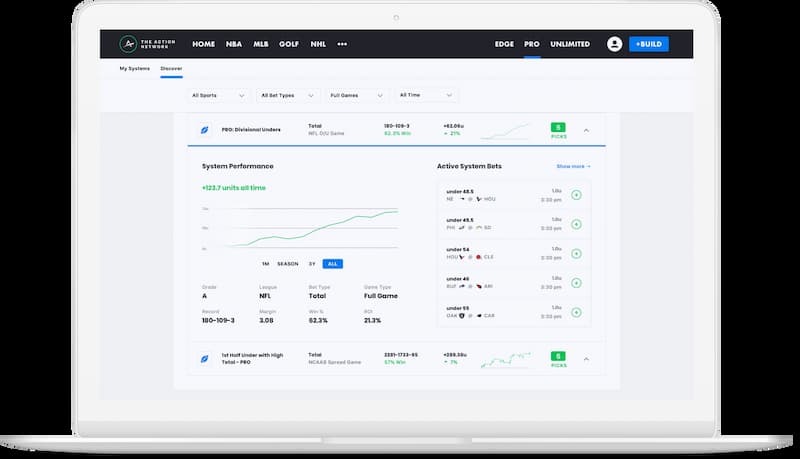Click the Arizona team logo in under 46 row
This screenshot has height=459, width=800.
pos(479,287)
